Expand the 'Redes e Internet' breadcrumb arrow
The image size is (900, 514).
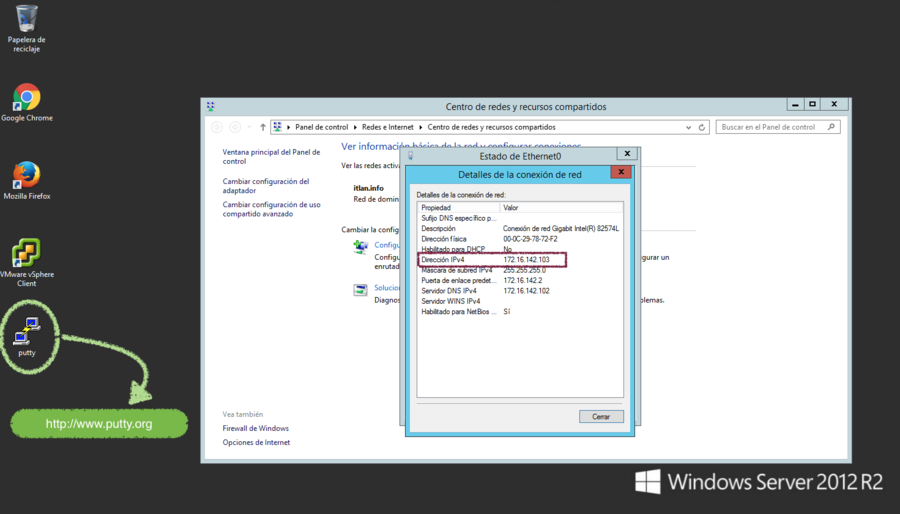(421, 128)
